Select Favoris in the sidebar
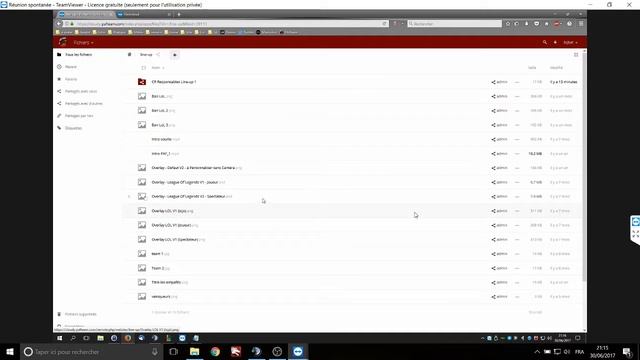The height and width of the screenshot is (360, 640). pos(71,79)
